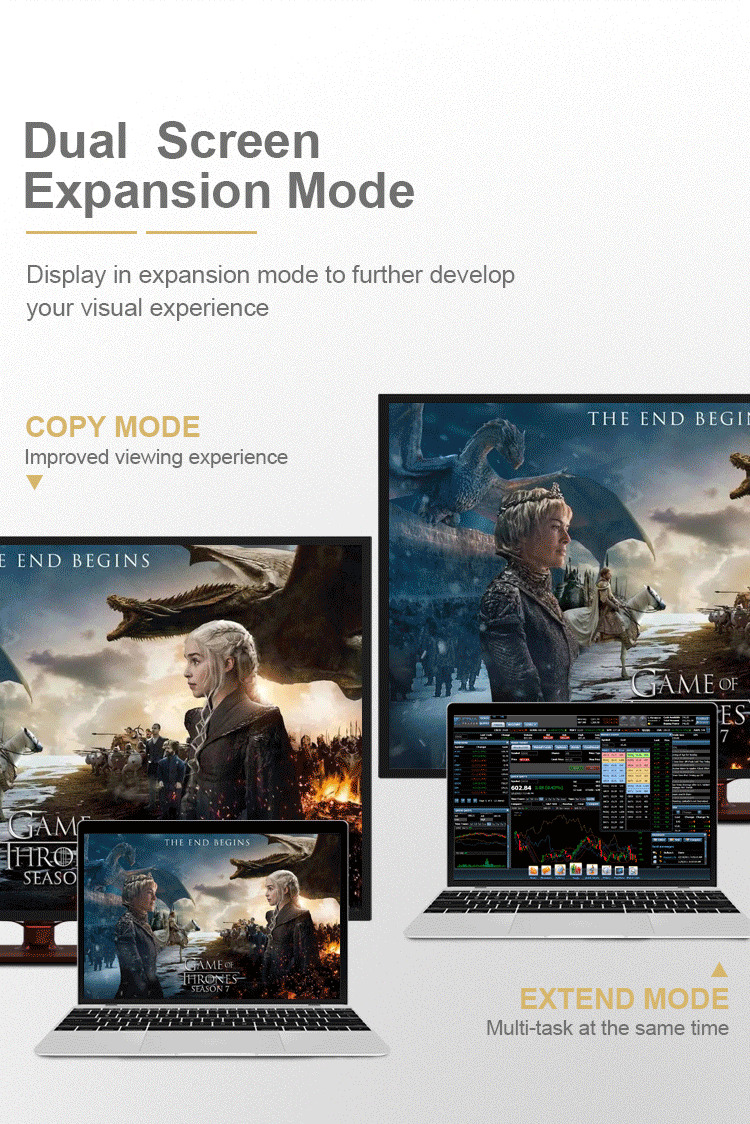
Task: Click the "Display in expansion mode" description text
Action: click(x=270, y=291)
